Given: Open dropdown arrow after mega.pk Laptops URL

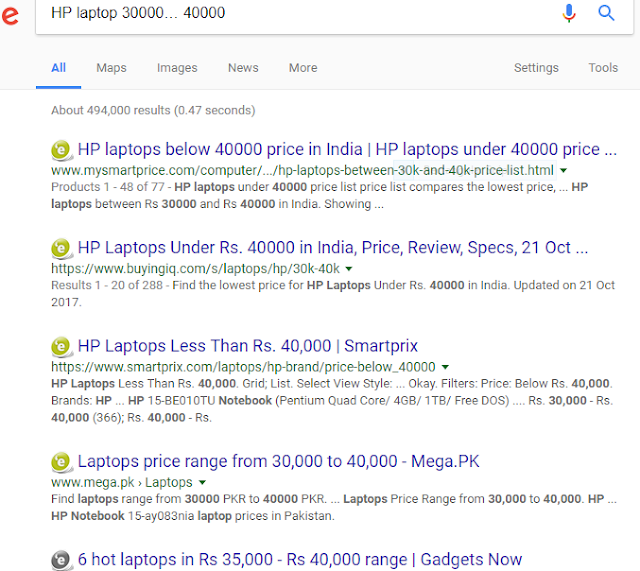Looking at the screenshot, I should tap(202, 482).
